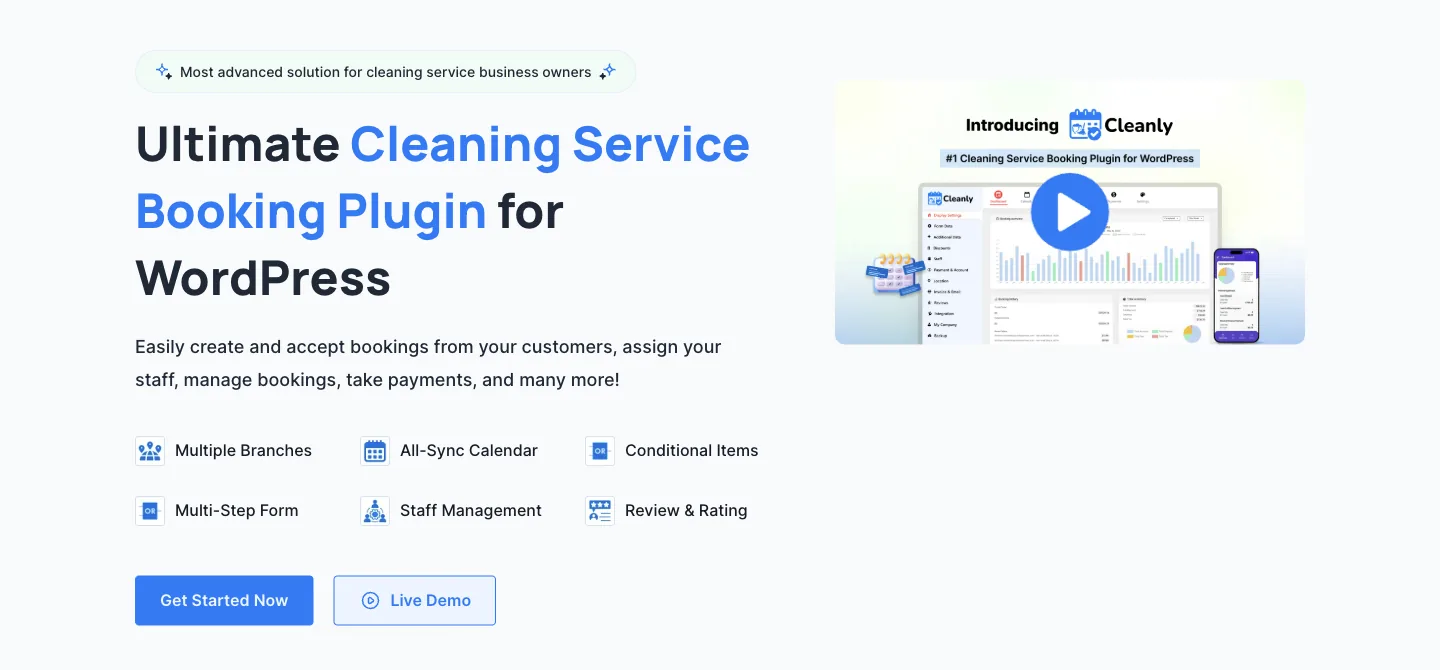Click the Conditional Items icon

[x=600, y=451]
